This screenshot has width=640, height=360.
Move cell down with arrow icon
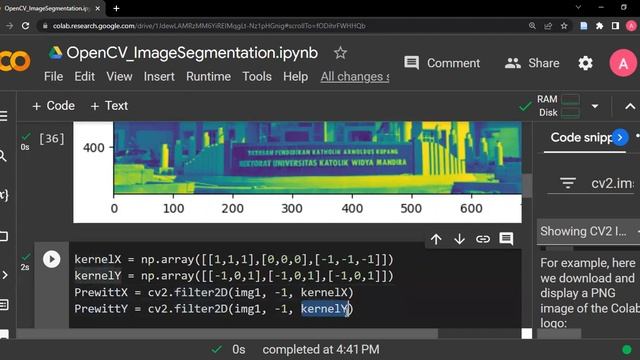pyautogui.click(x=459, y=239)
